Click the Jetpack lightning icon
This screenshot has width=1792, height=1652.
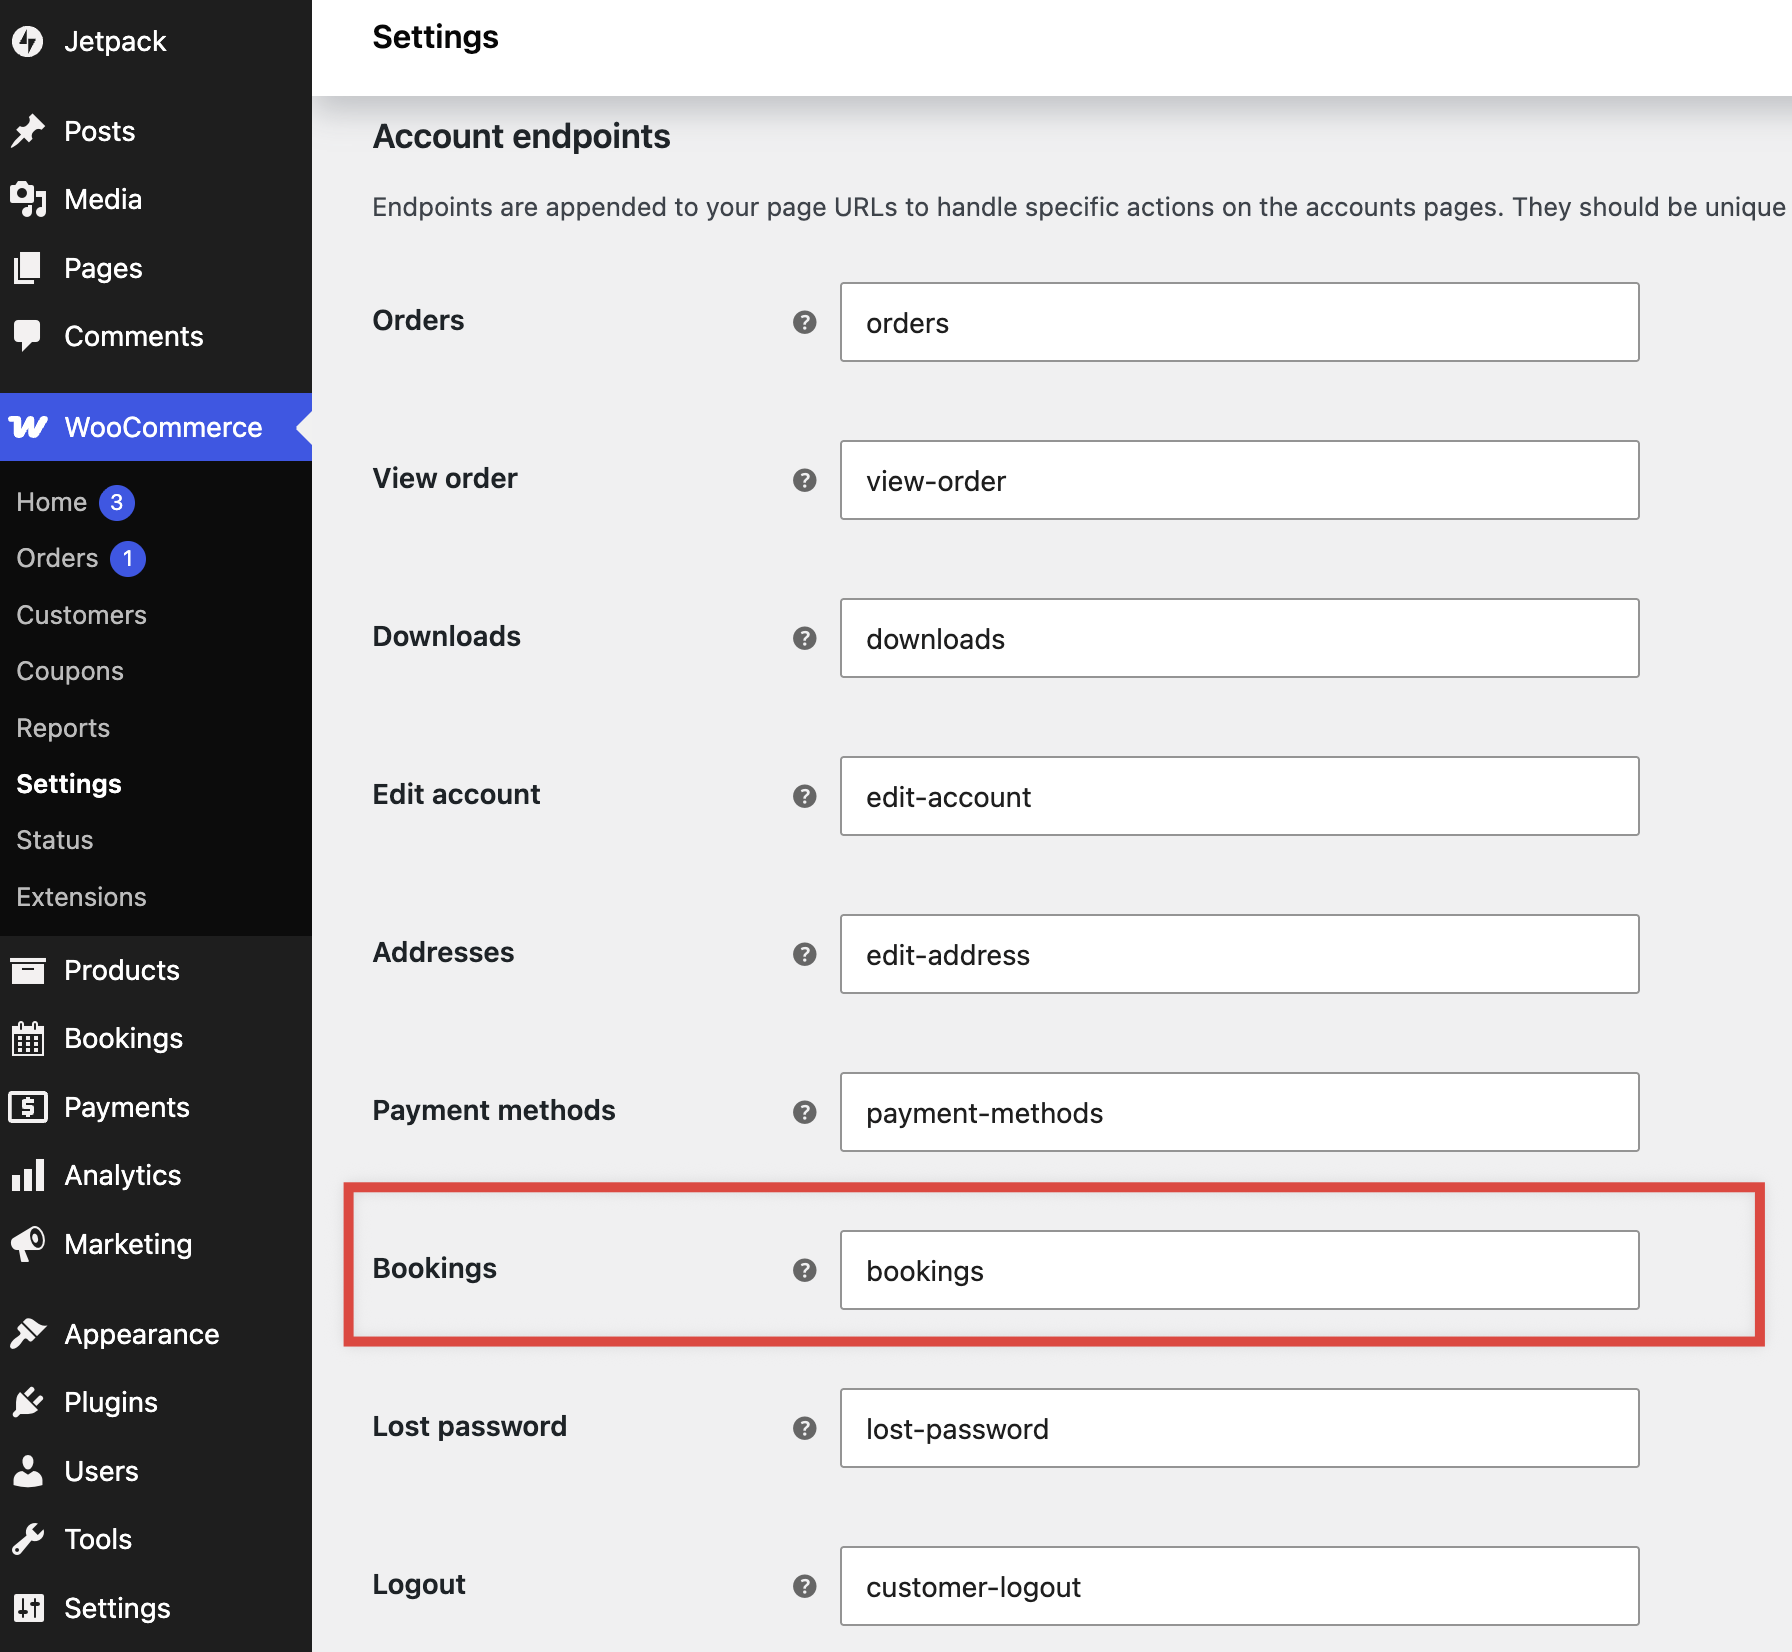[x=28, y=41]
